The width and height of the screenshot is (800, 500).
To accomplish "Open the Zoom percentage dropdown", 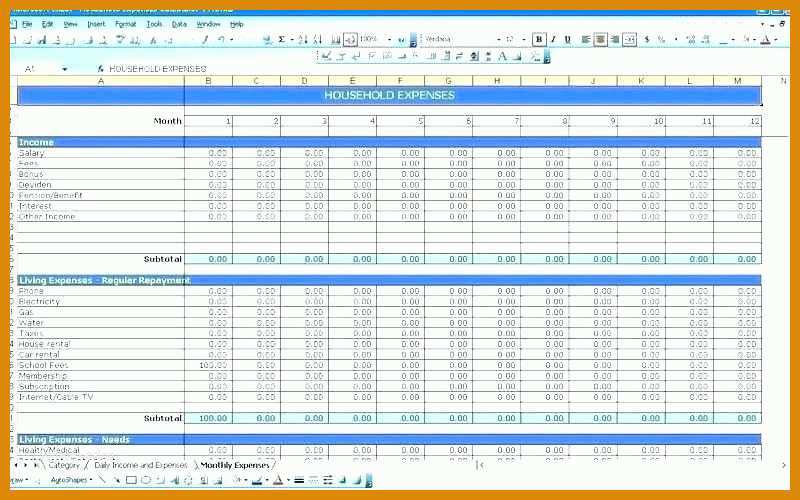I will pos(389,39).
